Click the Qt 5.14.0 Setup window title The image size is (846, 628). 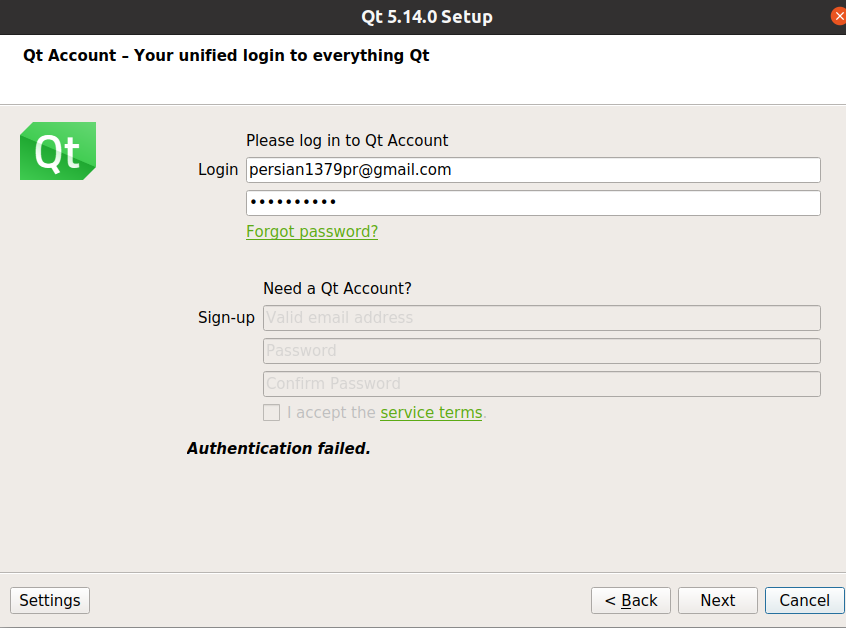click(427, 17)
